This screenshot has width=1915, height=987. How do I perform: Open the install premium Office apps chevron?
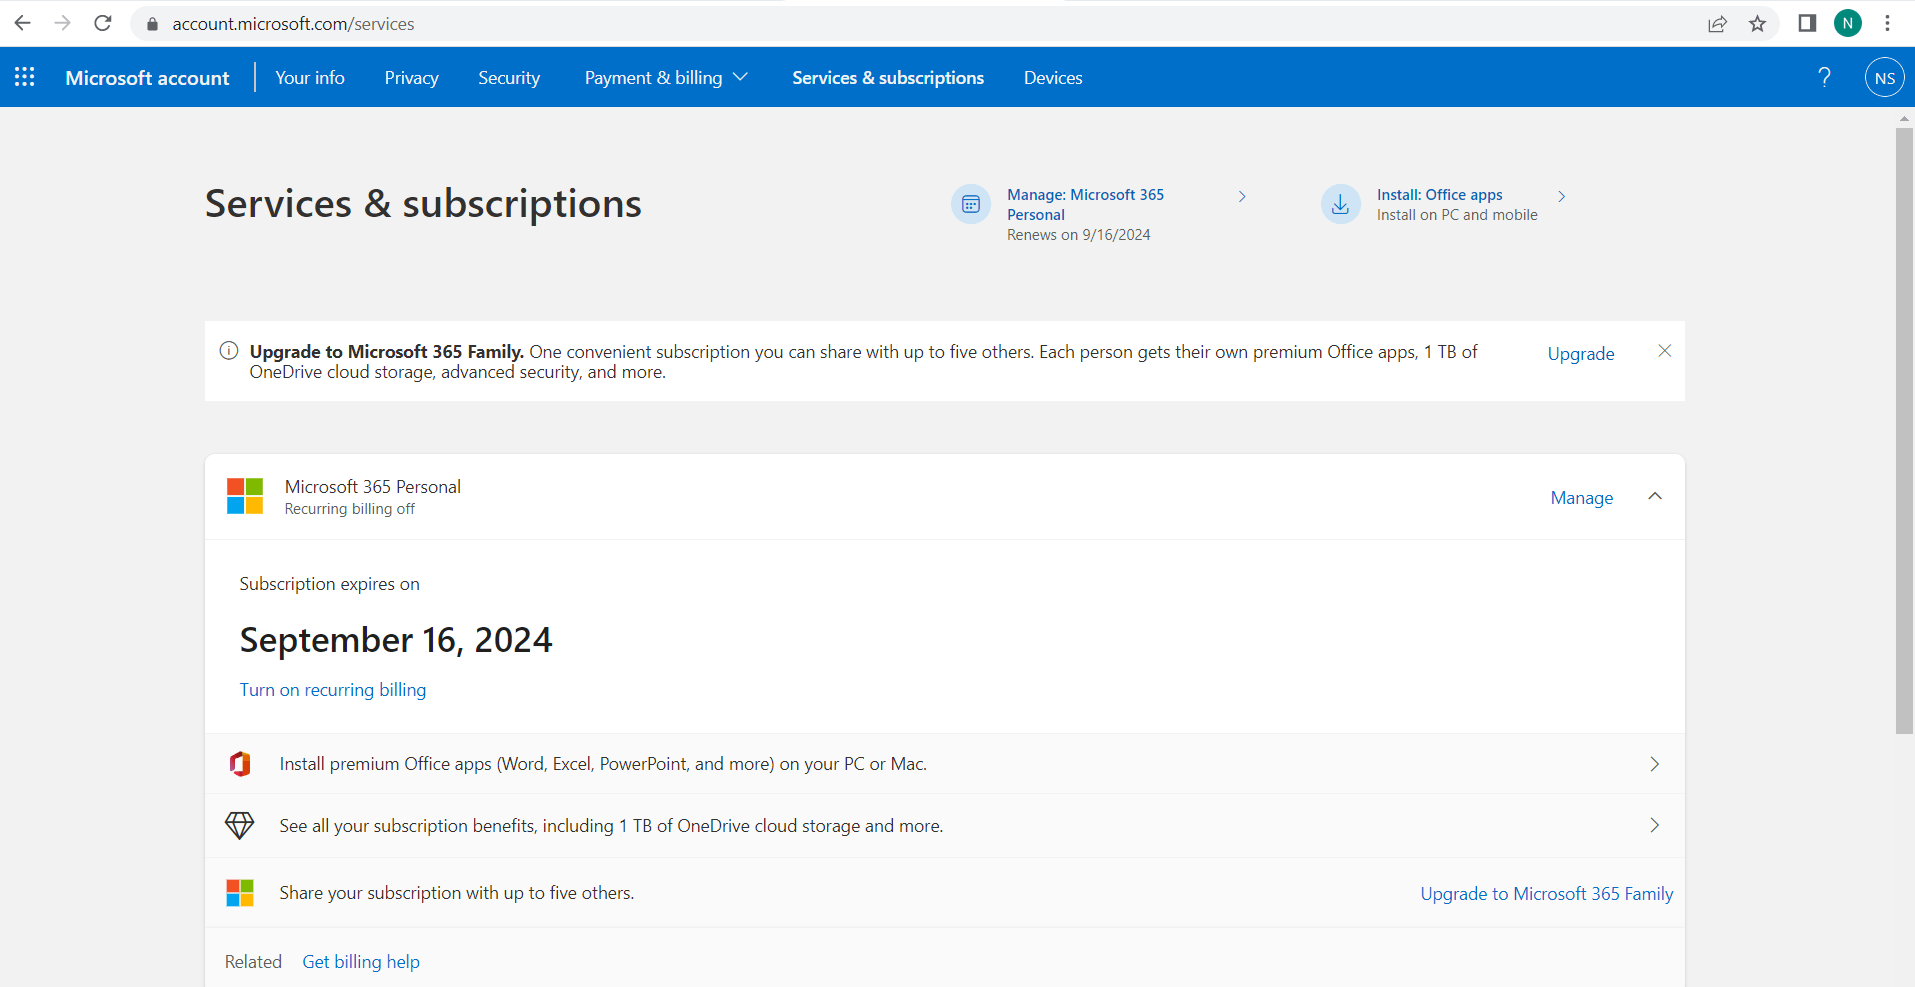click(x=1654, y=764)
